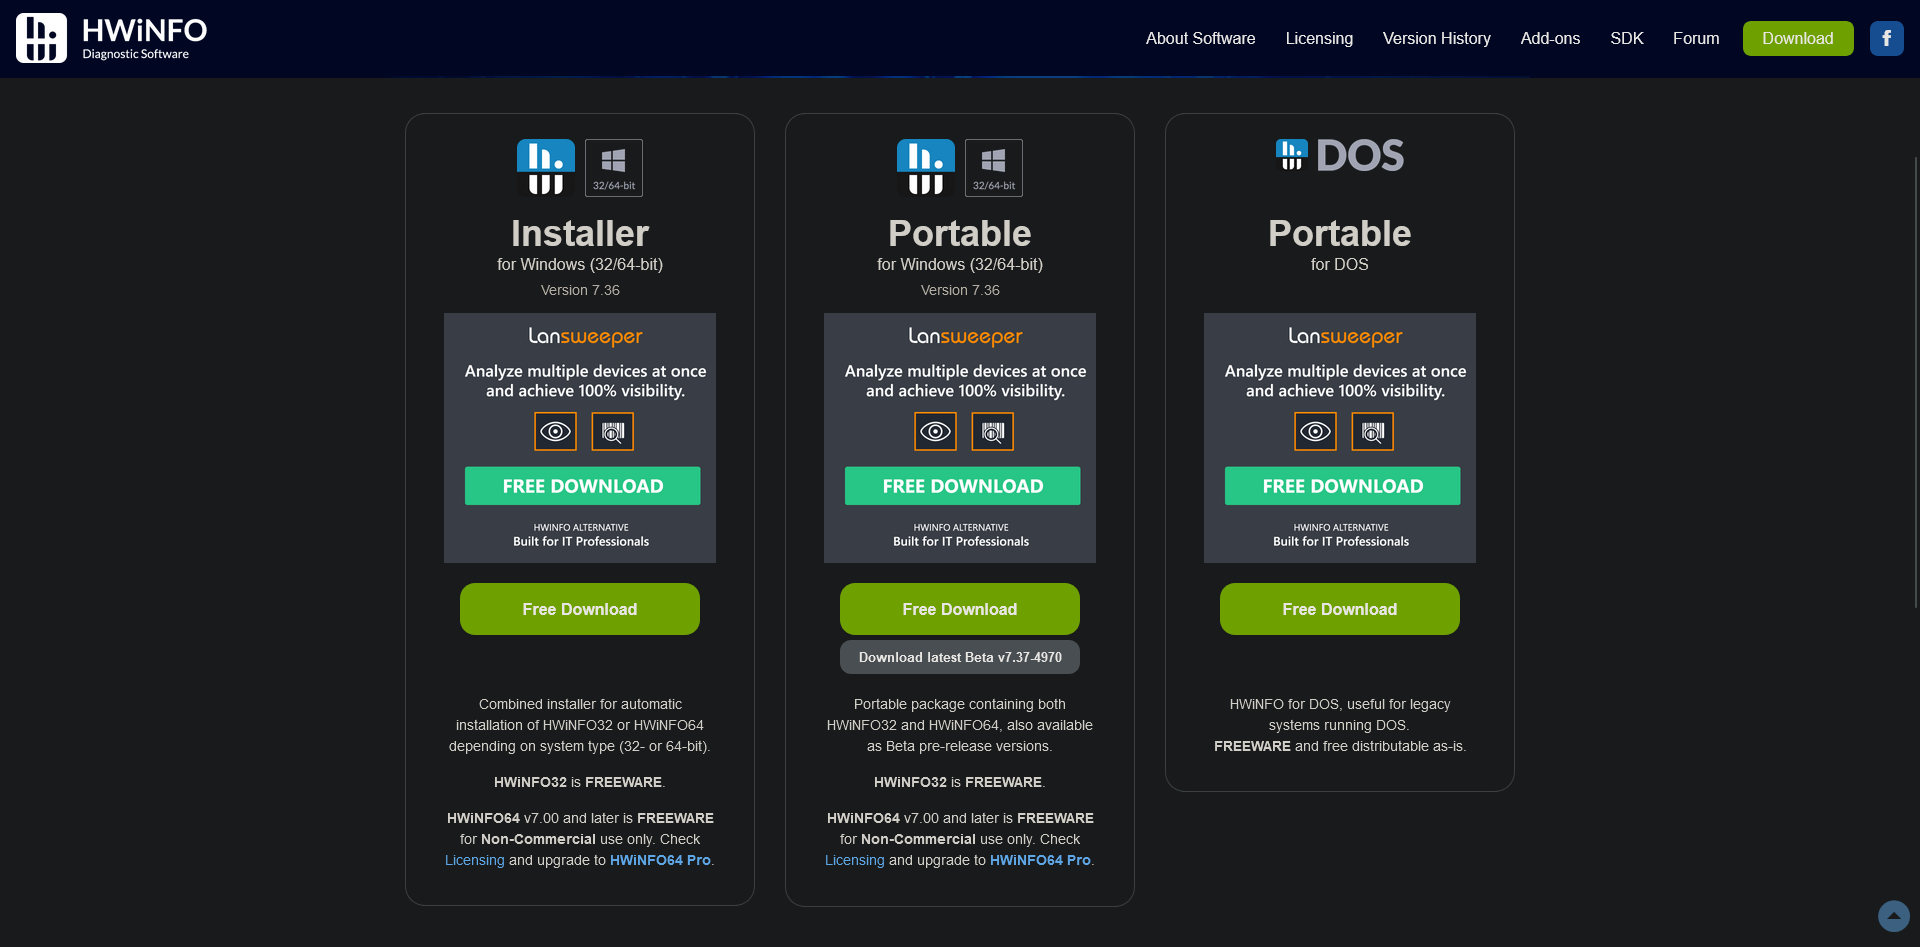Click the HWiNFO logo in the navbar

click(110, 38)
